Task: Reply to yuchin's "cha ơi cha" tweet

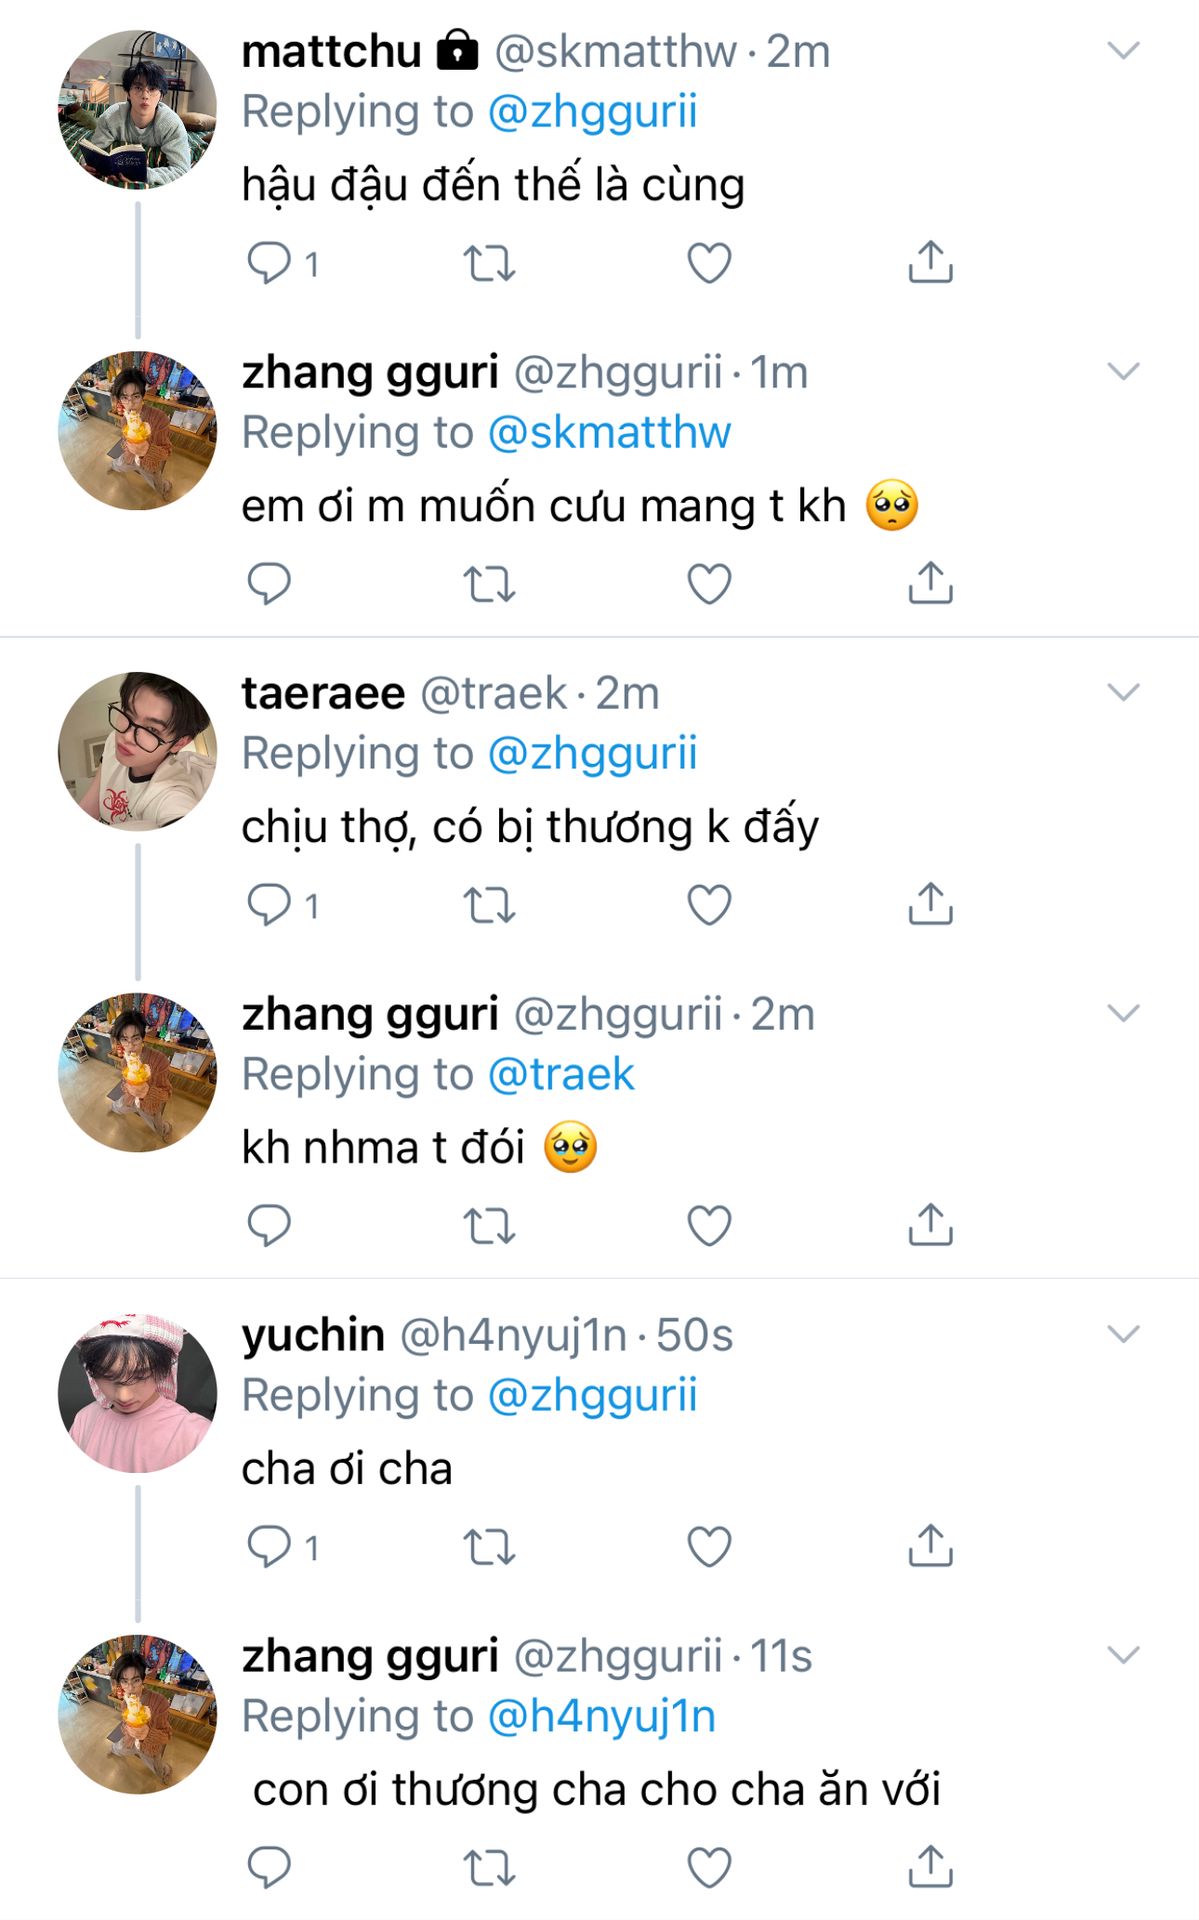Action: point(268,1546)
